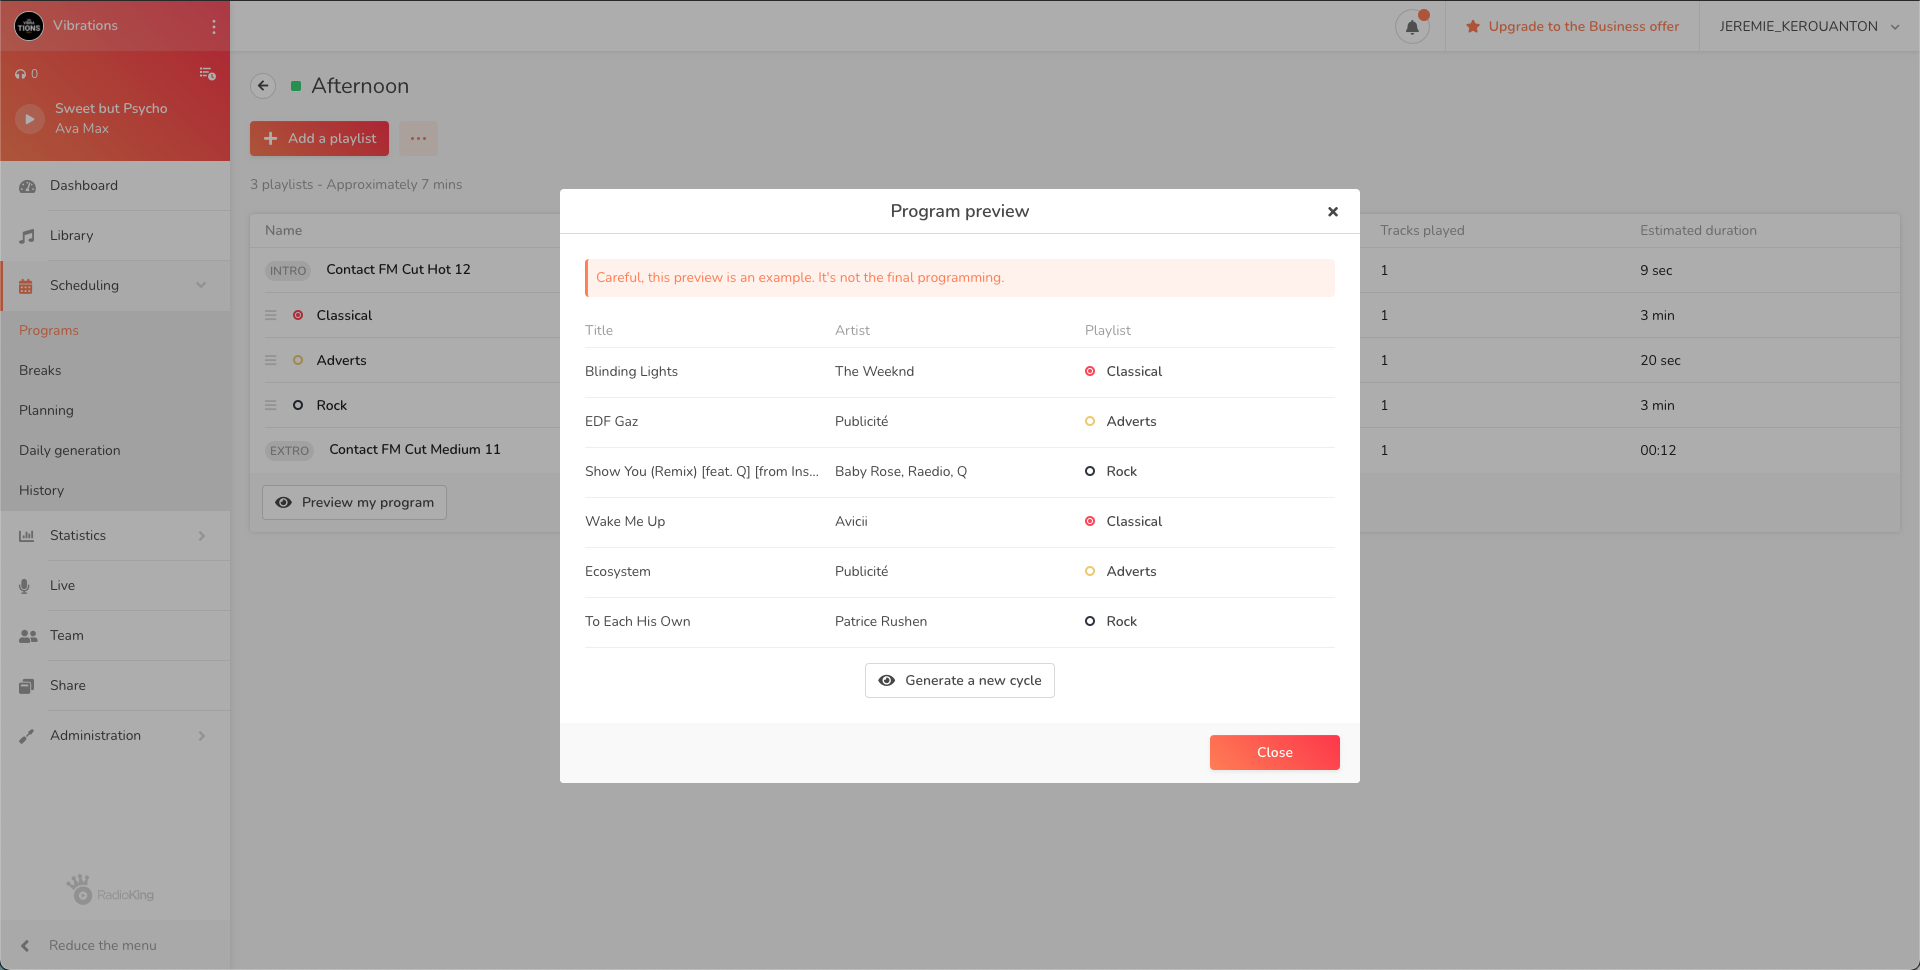Open History submenu item
This screenshot has width=1920, height=970.
[x=41, y=490]
